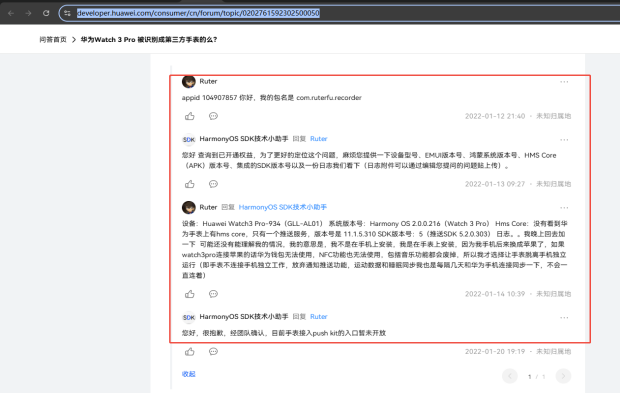This screenshot has height=394, width=621.
Task: Open SDK helper avatar on push kit reply
Action: pyautogui.click(x=189, y=317)
